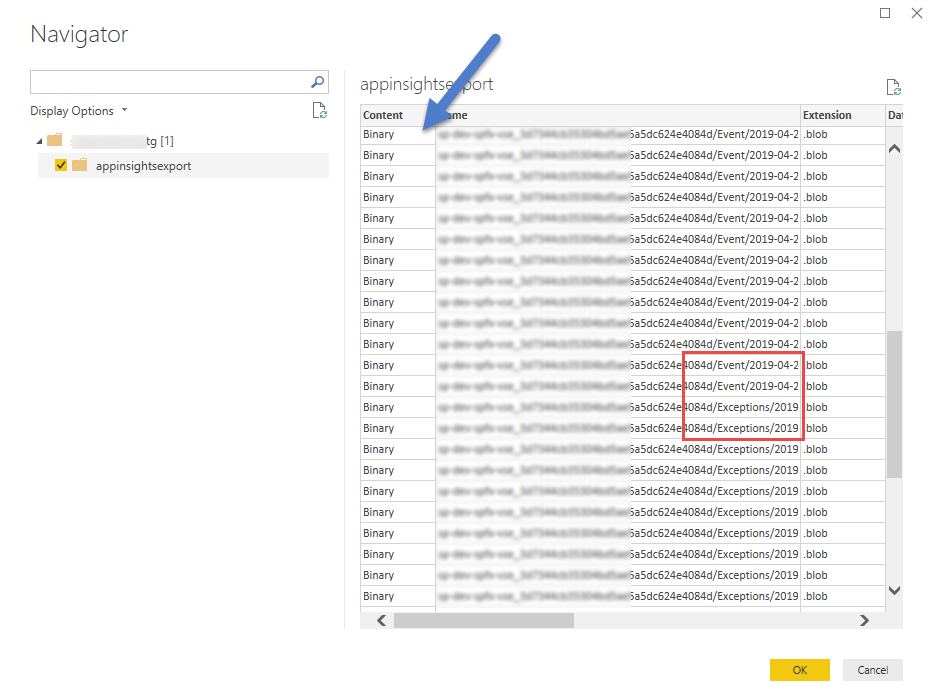This screenshot has width=933, height=699.
Task: Click the vertical scrollbar down arrow
Action: pyautogui.click(x=894, y=590)
